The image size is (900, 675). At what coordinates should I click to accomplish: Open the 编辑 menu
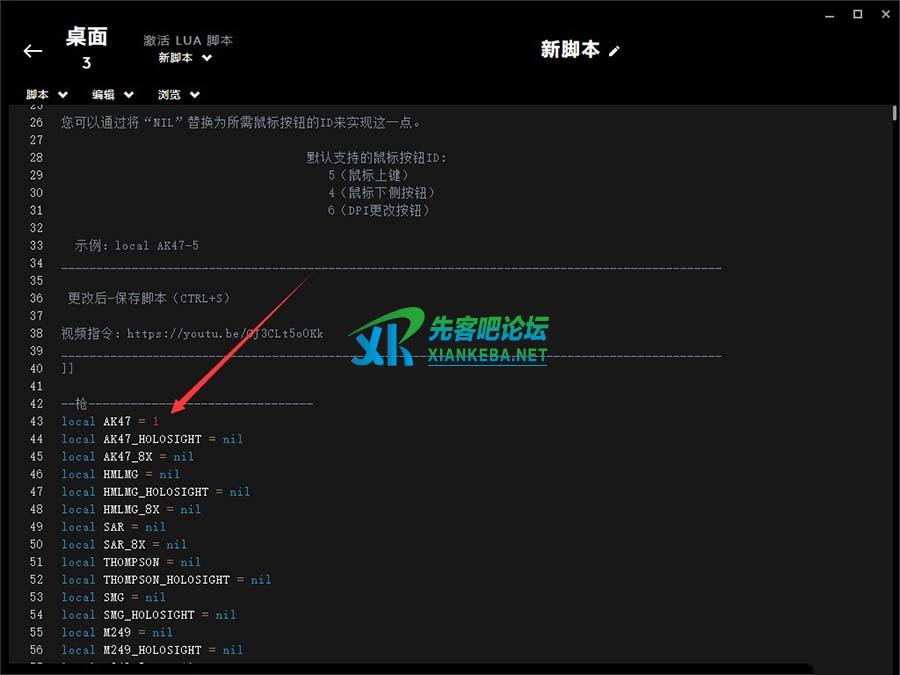pos(113,95)
